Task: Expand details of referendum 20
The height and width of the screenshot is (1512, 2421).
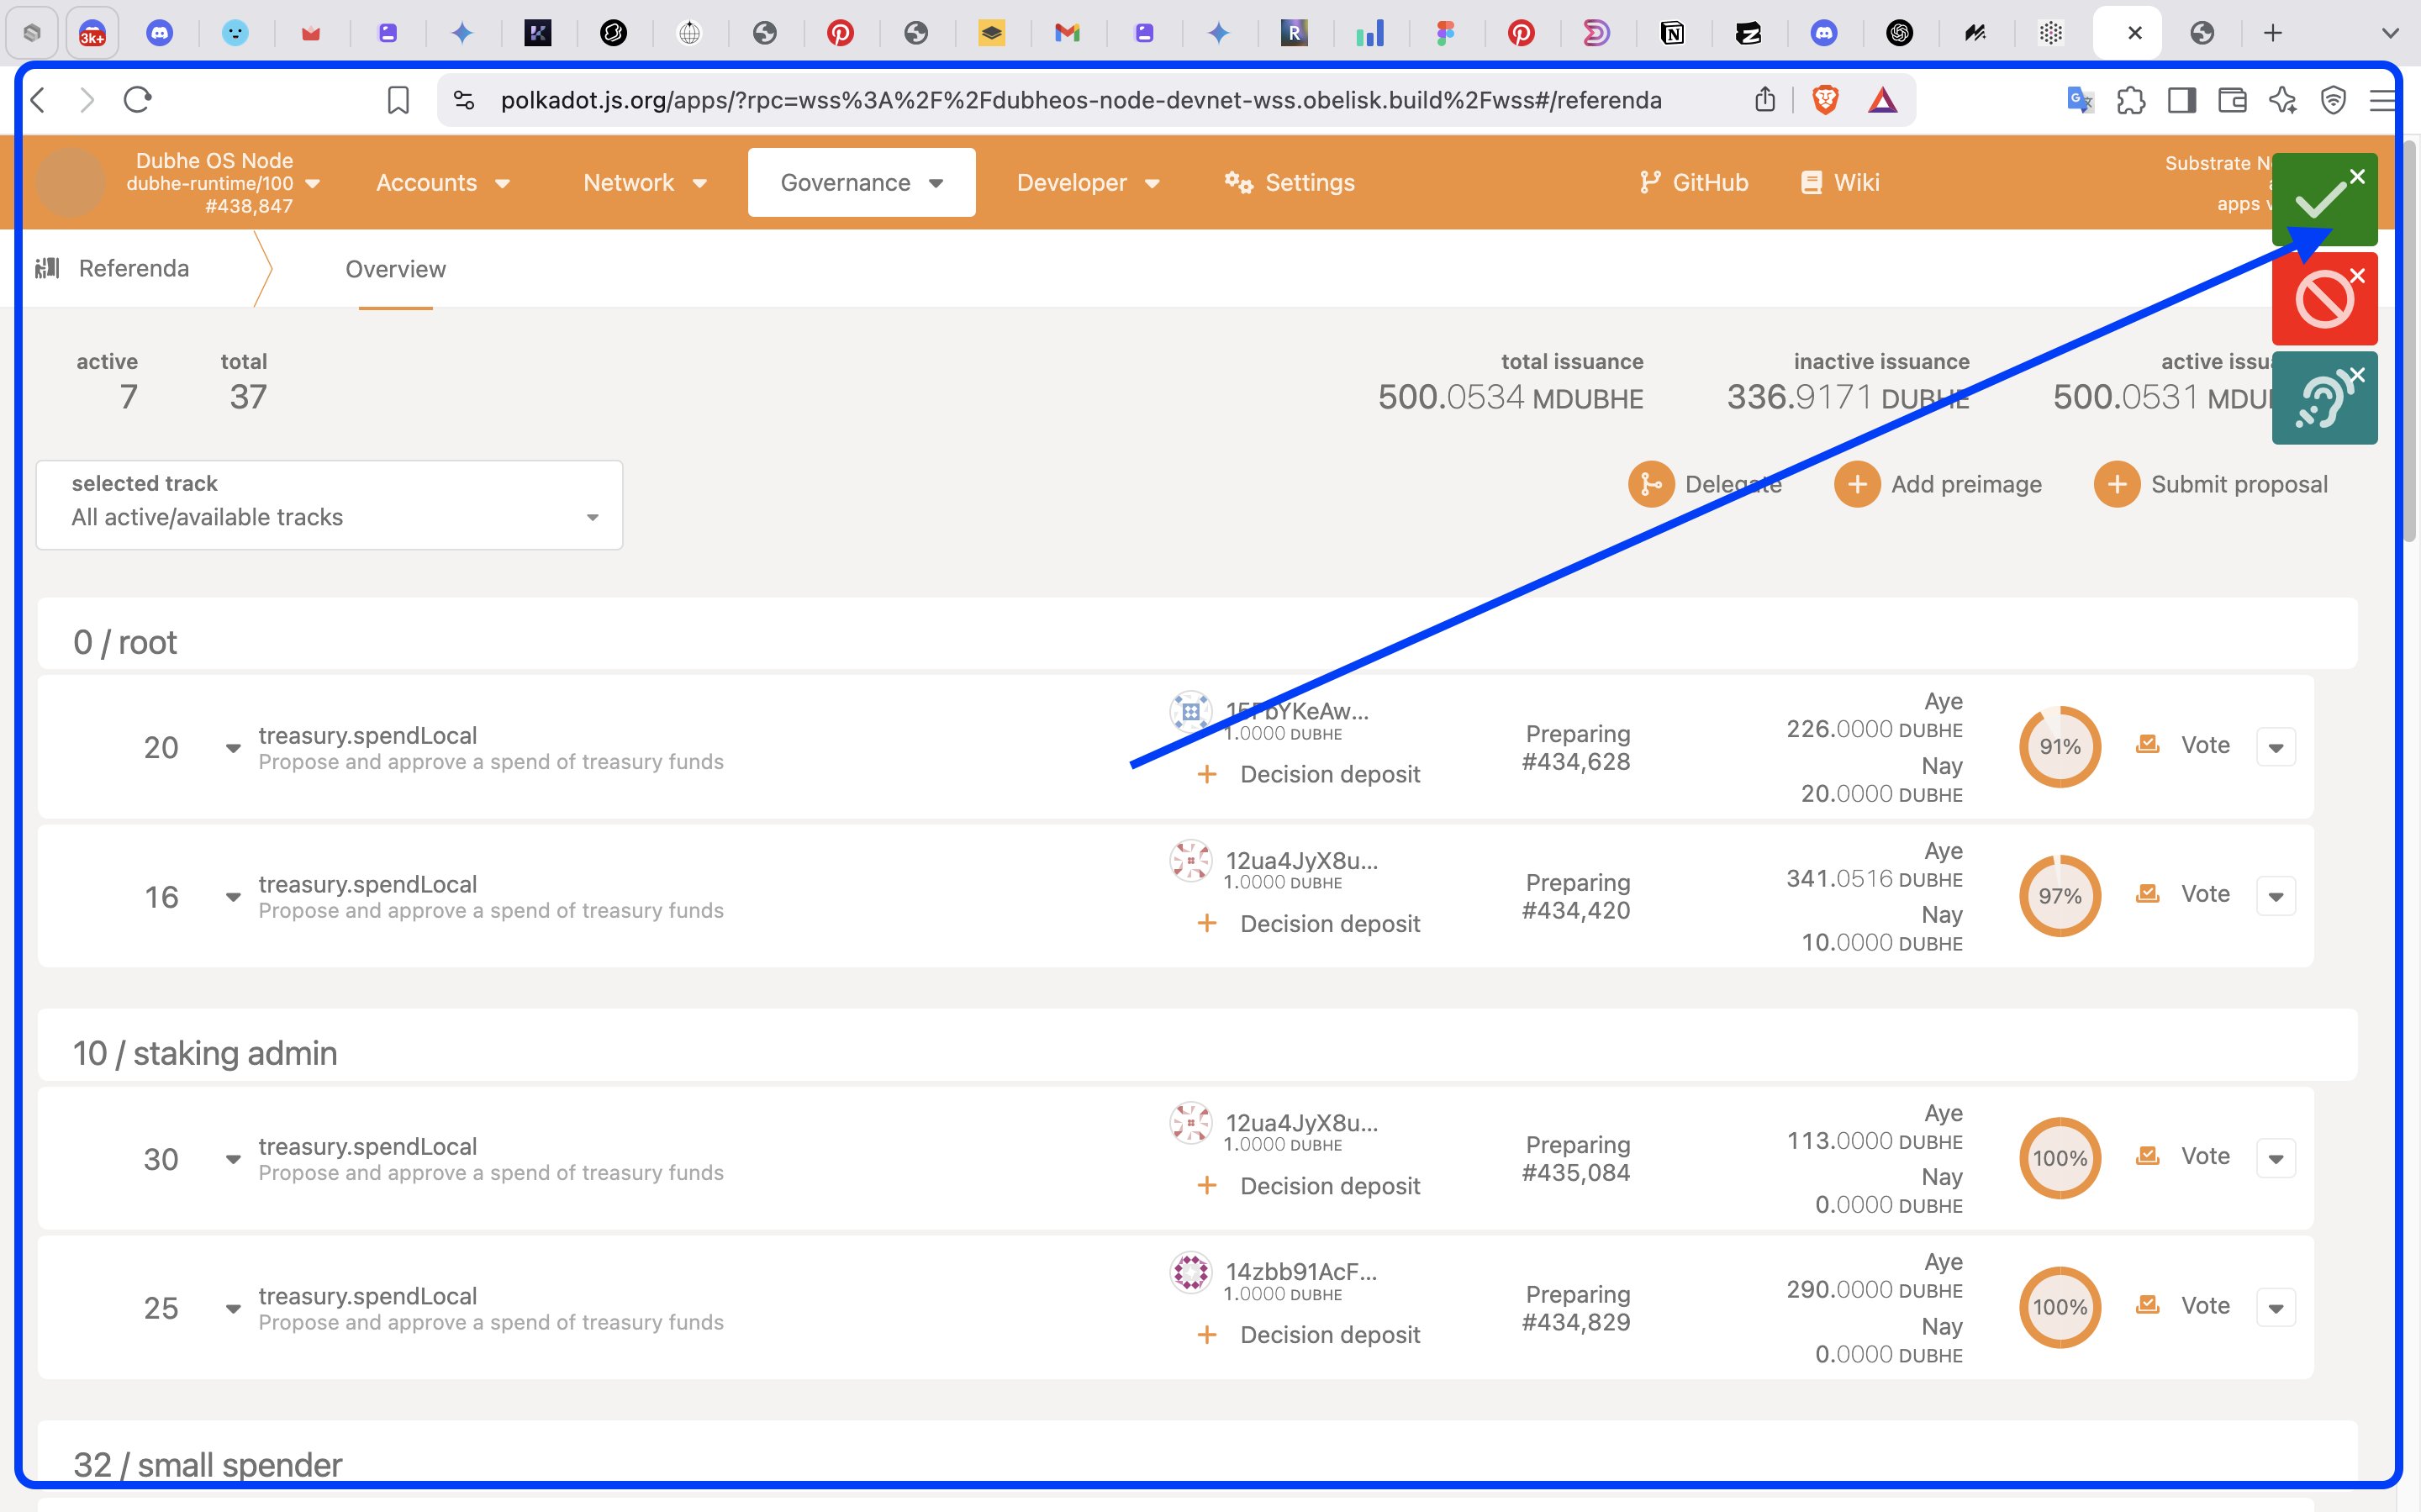Action: point(233,748)
